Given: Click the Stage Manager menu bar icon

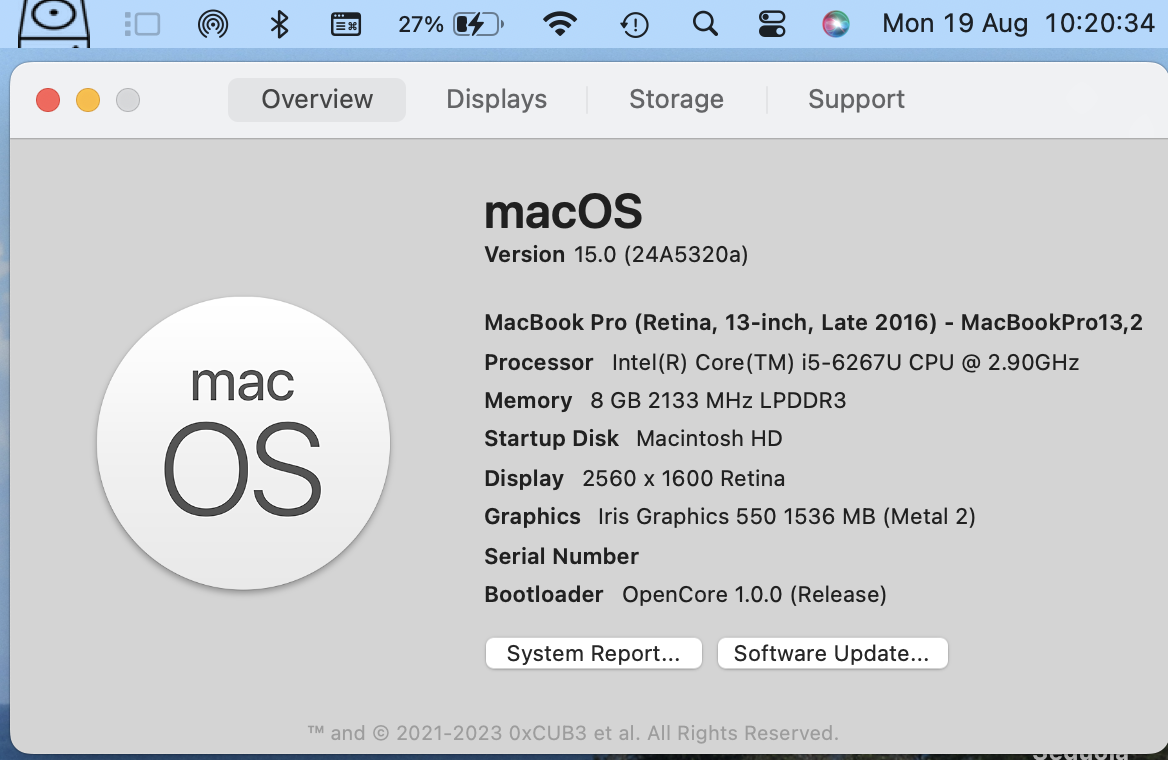Looking at the screenshot, I should tap(142, 24).
